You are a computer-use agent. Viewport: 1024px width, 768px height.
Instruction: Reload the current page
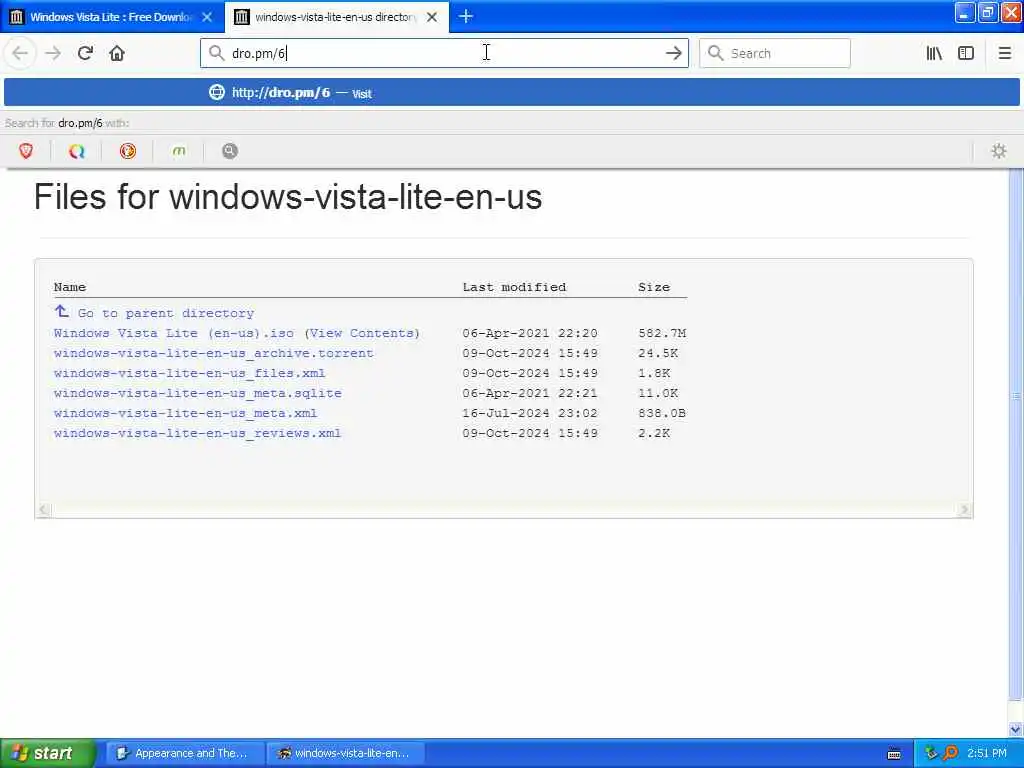click(85, 53)
